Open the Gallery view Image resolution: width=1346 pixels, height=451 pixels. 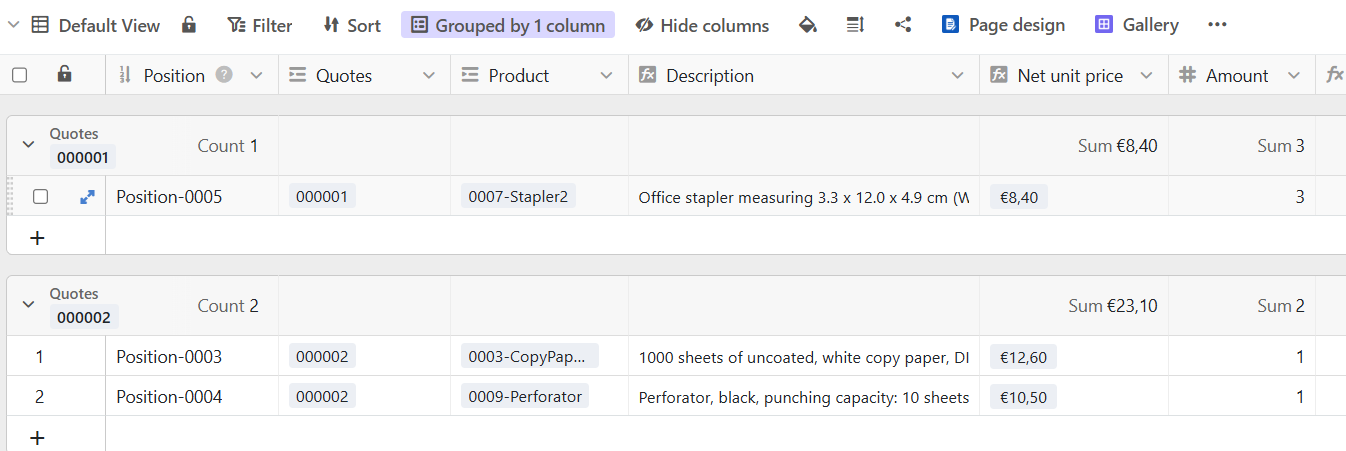[1137, 25]
